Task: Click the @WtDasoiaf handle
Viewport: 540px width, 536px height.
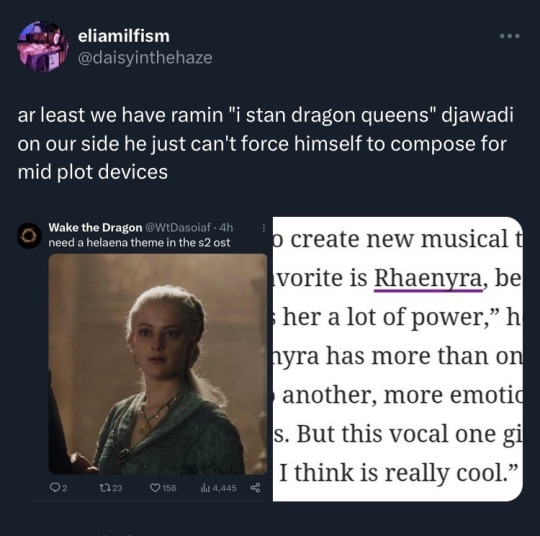Action: click(178, 227)
